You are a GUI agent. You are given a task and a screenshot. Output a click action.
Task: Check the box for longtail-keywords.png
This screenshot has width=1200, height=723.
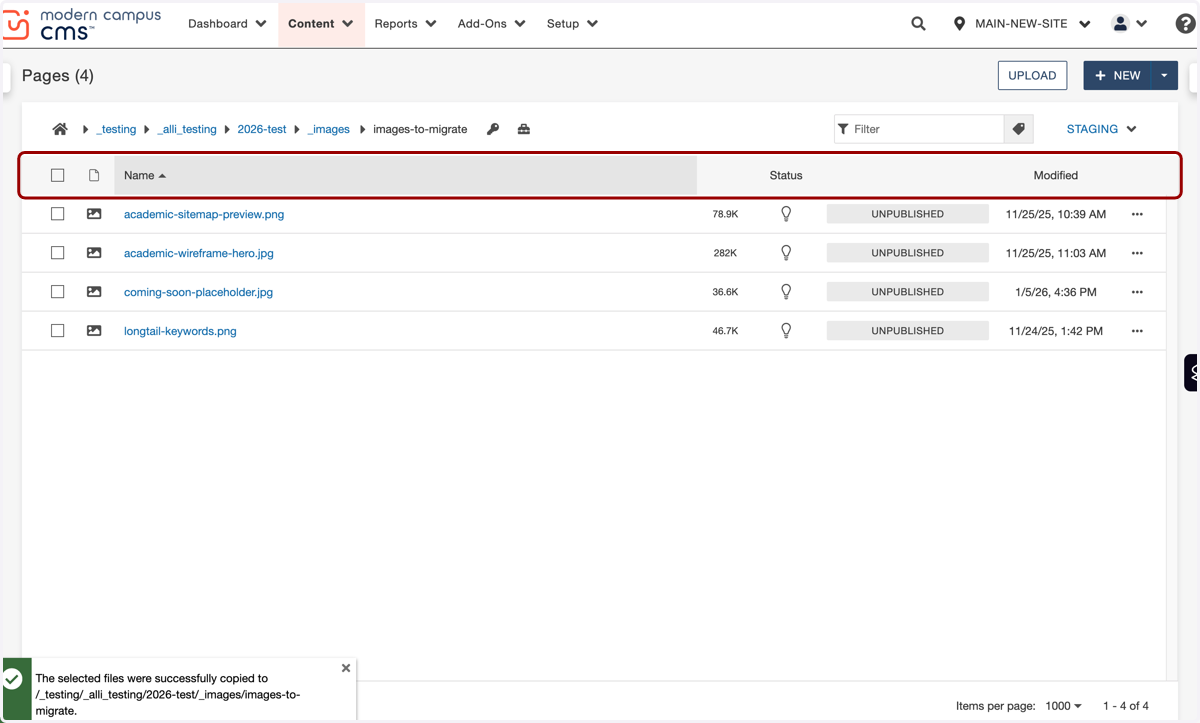coord(58,331)
